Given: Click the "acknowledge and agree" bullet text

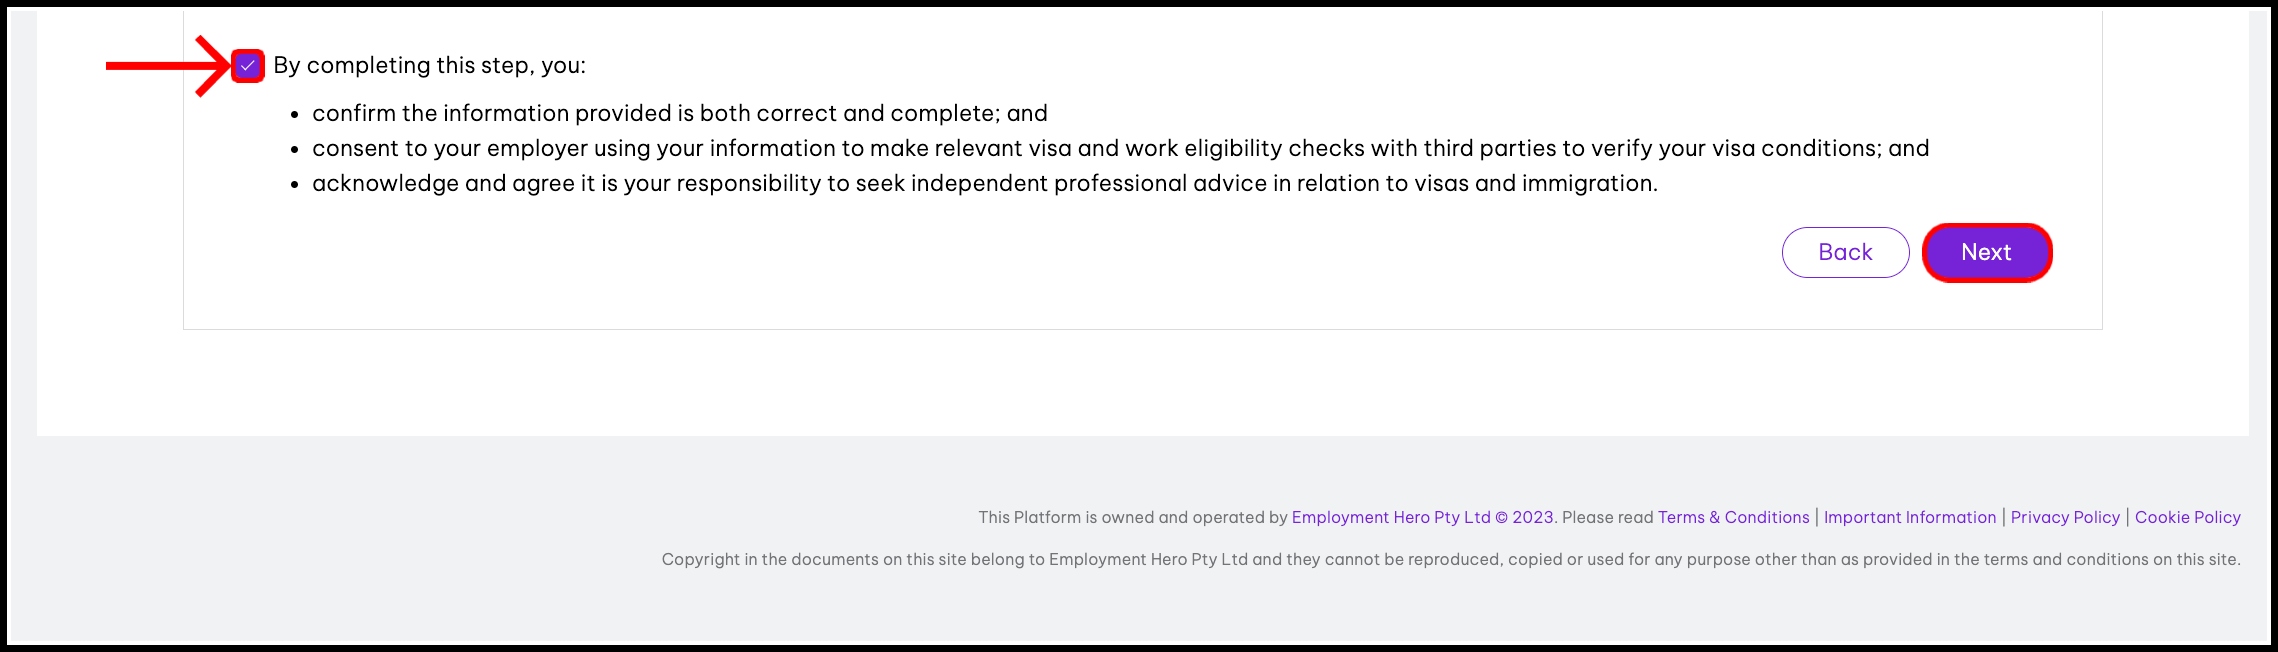Looking at the screenshot, I should point(984,184).
